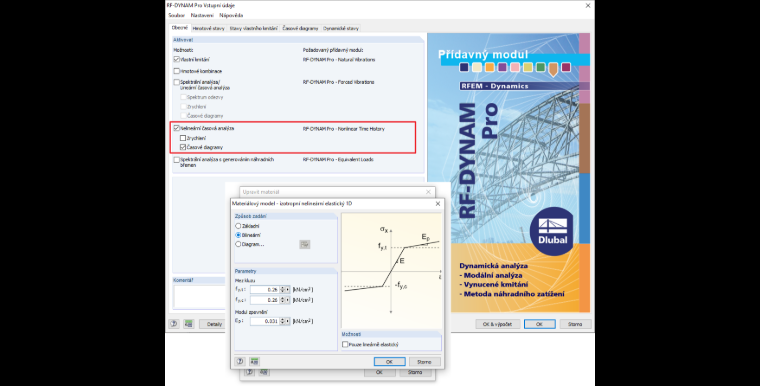Open the fy,c value dropdown arrow
This screenshot has height=386, width=760.
click(288, 300)
